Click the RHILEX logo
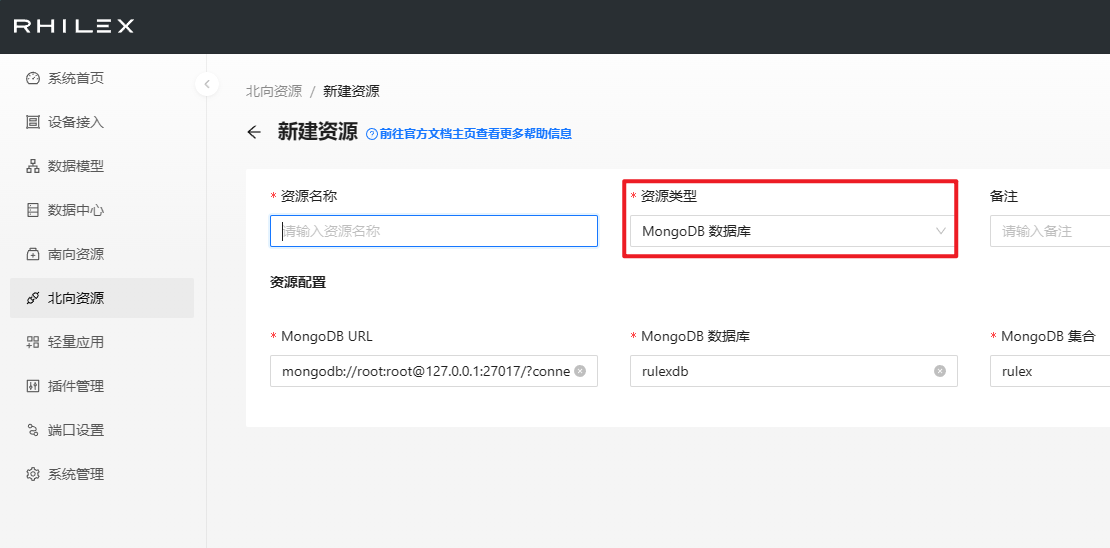Image resolution: width=1110 pixels, height=548 pixels. click(x=74, y=26)
